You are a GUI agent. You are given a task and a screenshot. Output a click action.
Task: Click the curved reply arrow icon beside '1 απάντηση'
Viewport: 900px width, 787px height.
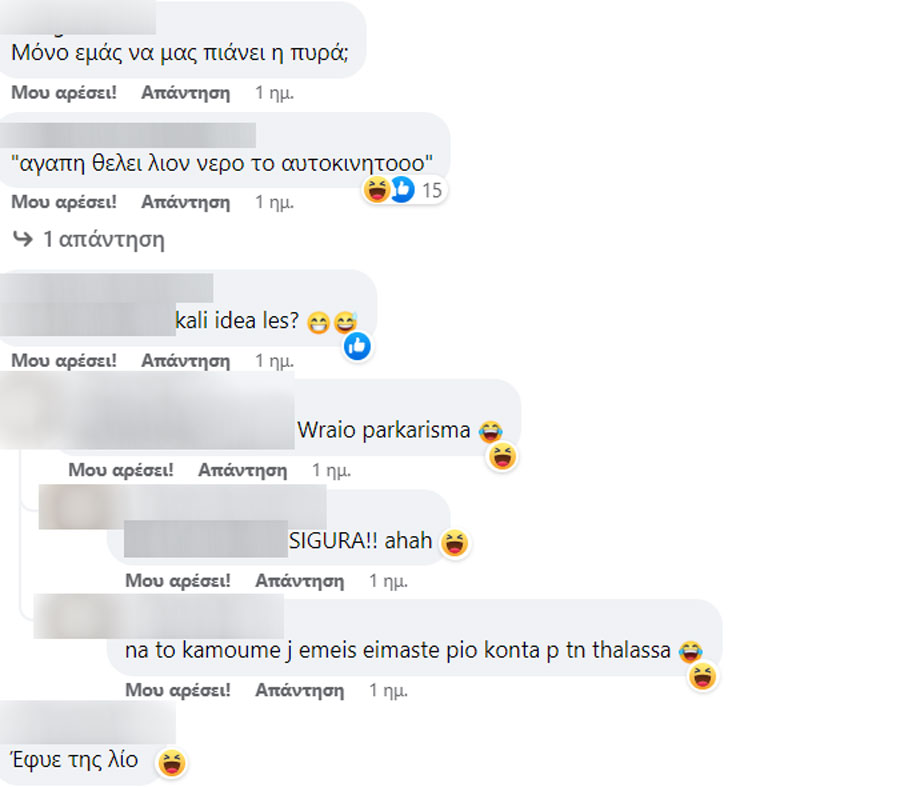coord(23,238)
